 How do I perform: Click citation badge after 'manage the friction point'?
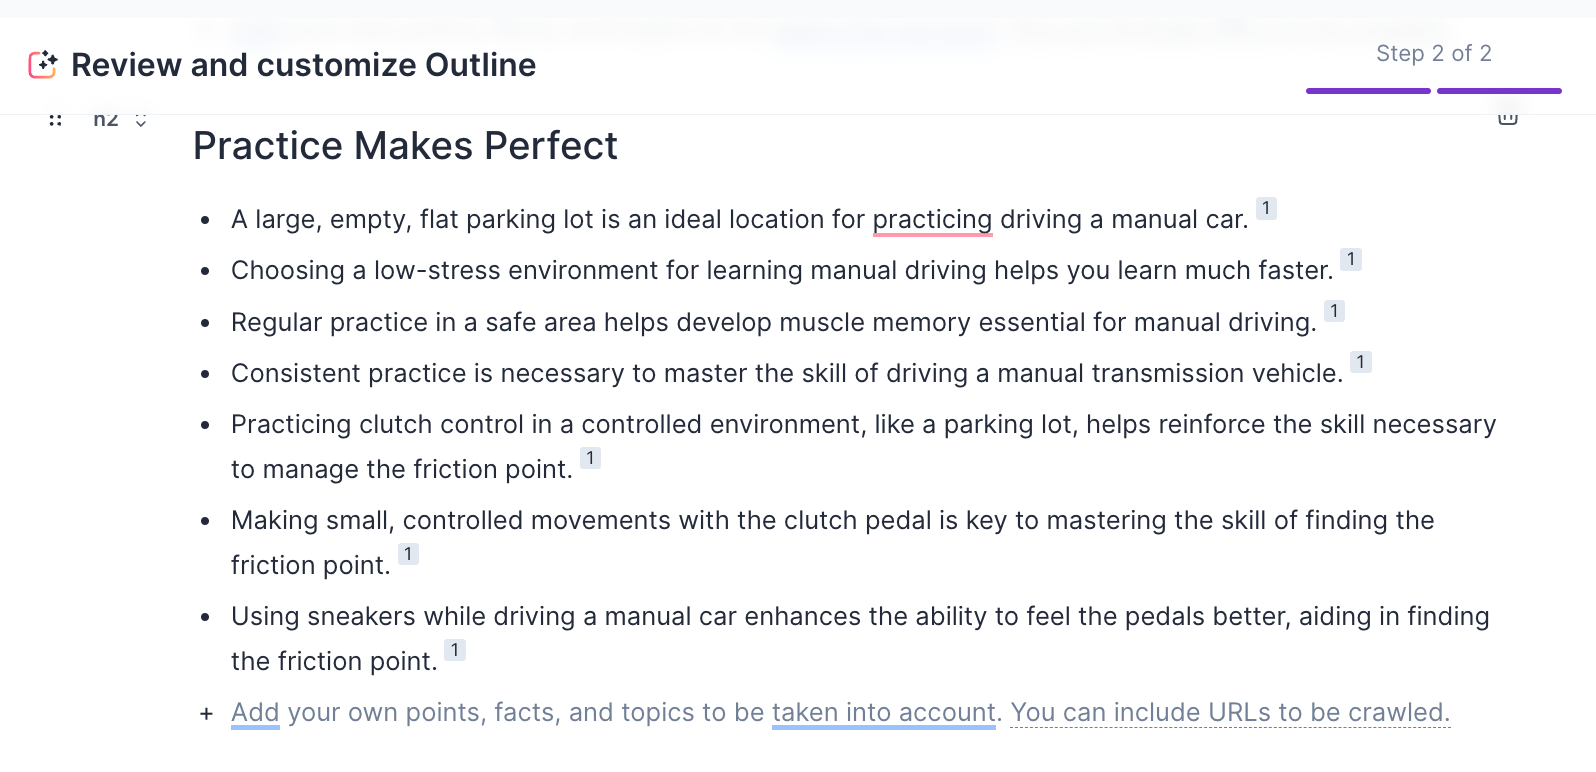(590, 458)
